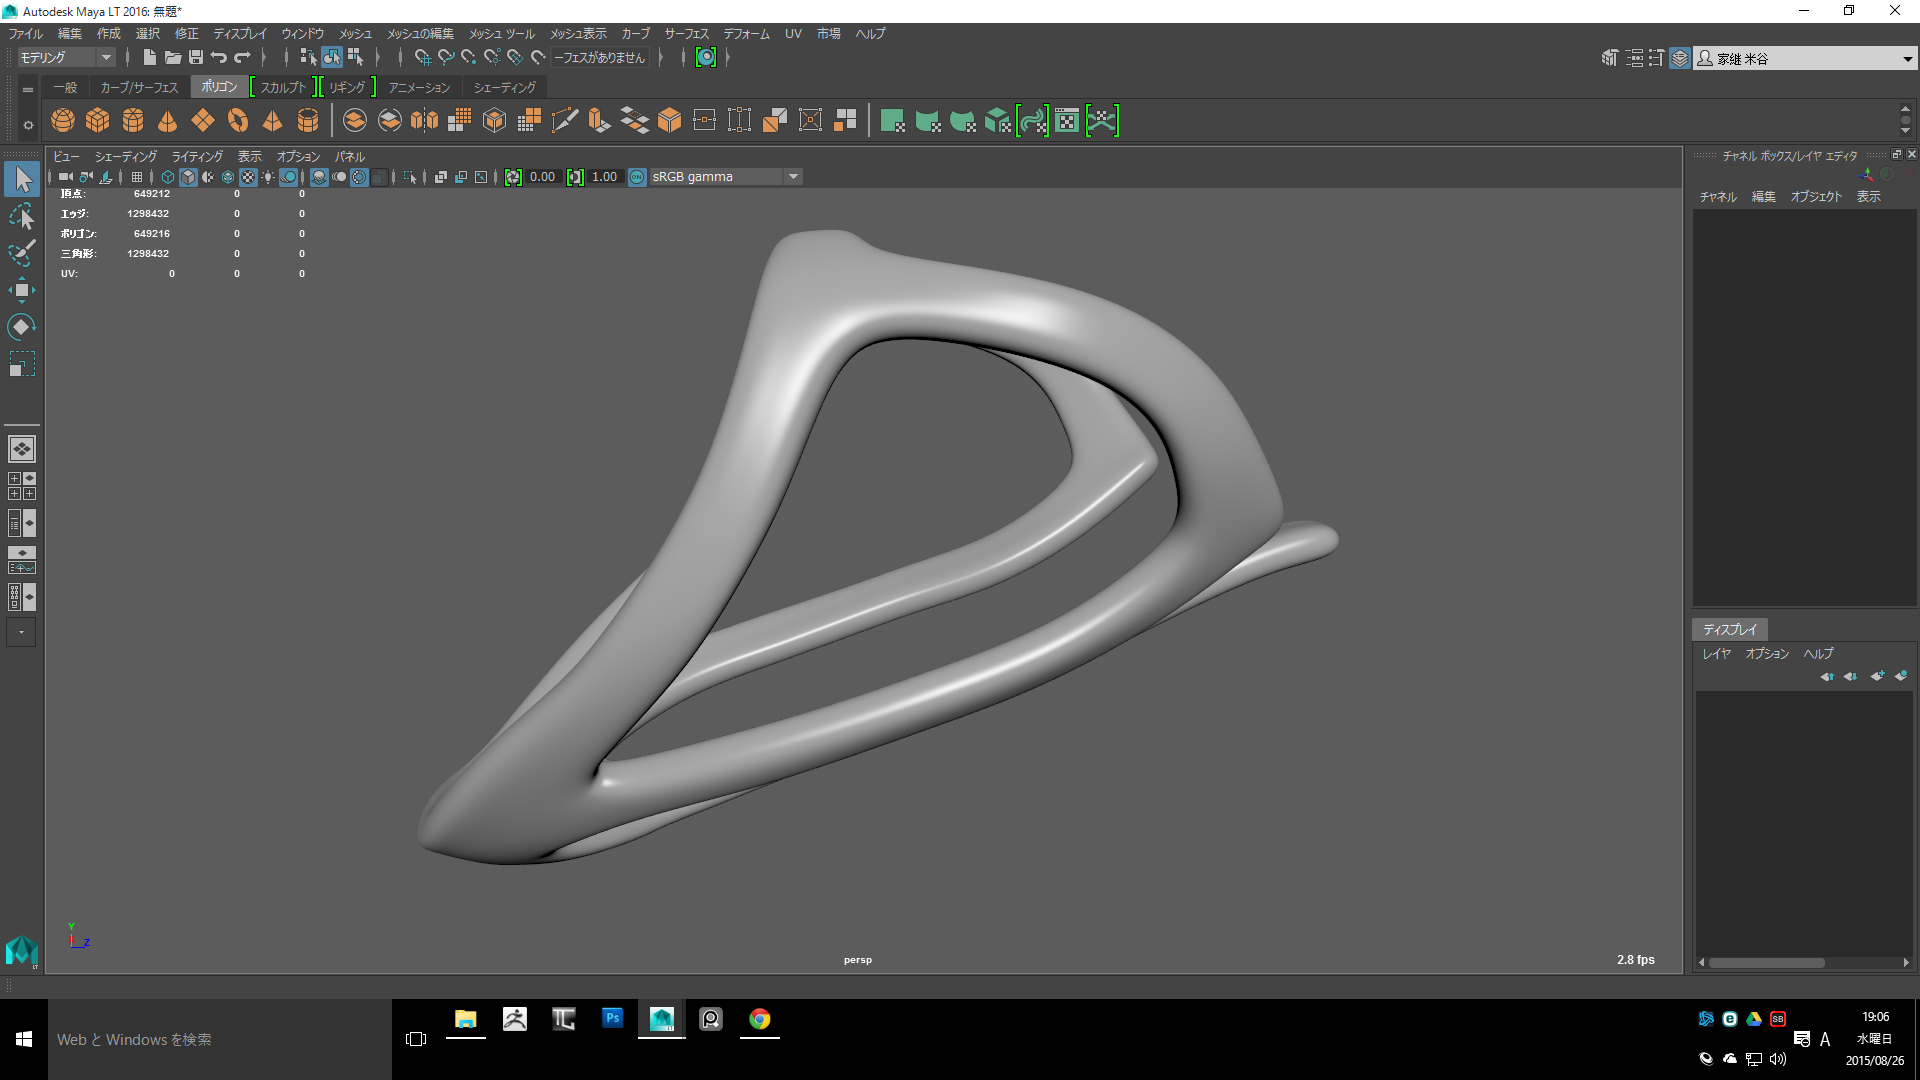Choose the Scale tool in toolbox
1920x1080 pixels.
tap(22, 364)
